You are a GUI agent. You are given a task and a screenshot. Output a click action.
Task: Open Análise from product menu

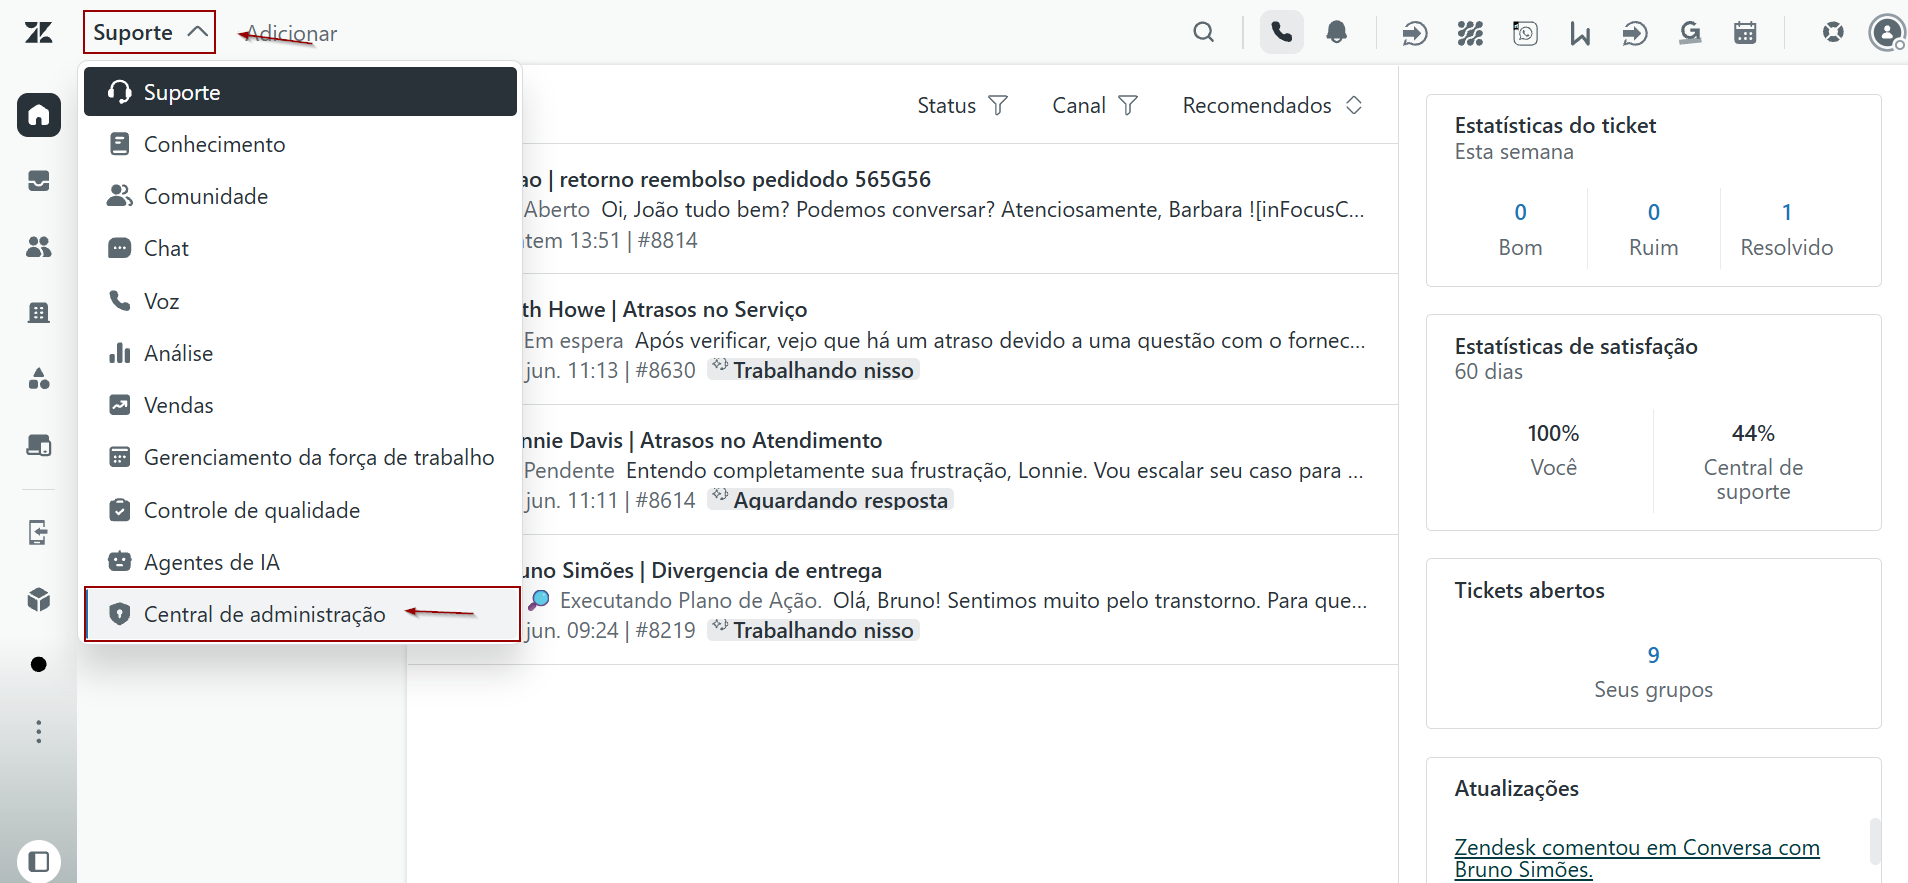[x=300, y=353]
